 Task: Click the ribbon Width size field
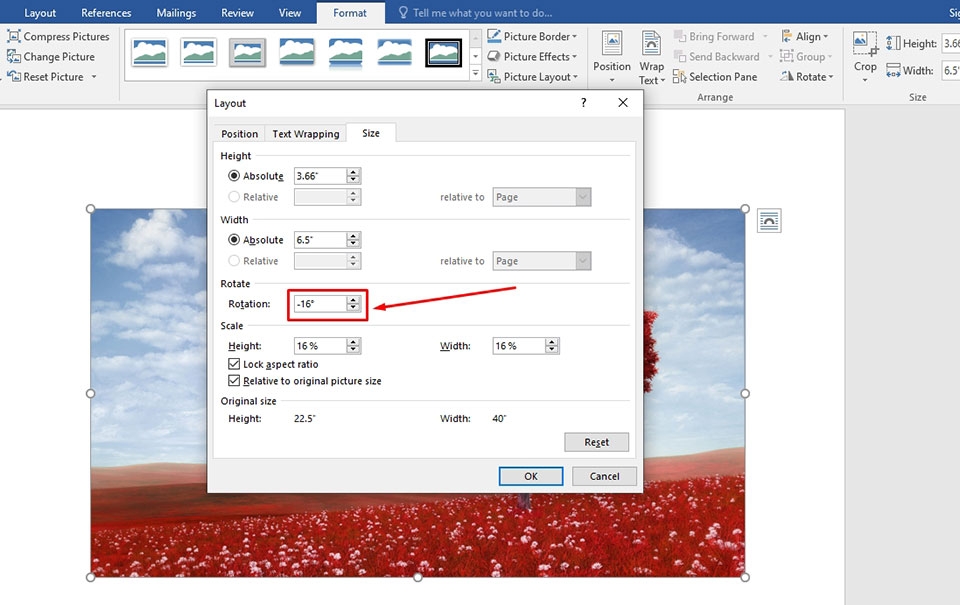tap(951, 70)
